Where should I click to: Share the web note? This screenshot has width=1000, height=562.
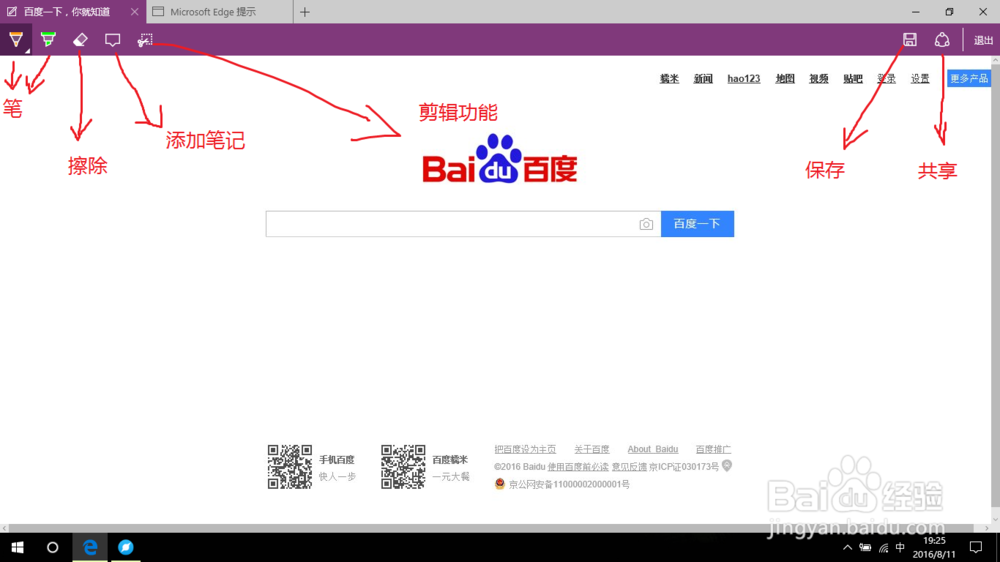(942, 40)
